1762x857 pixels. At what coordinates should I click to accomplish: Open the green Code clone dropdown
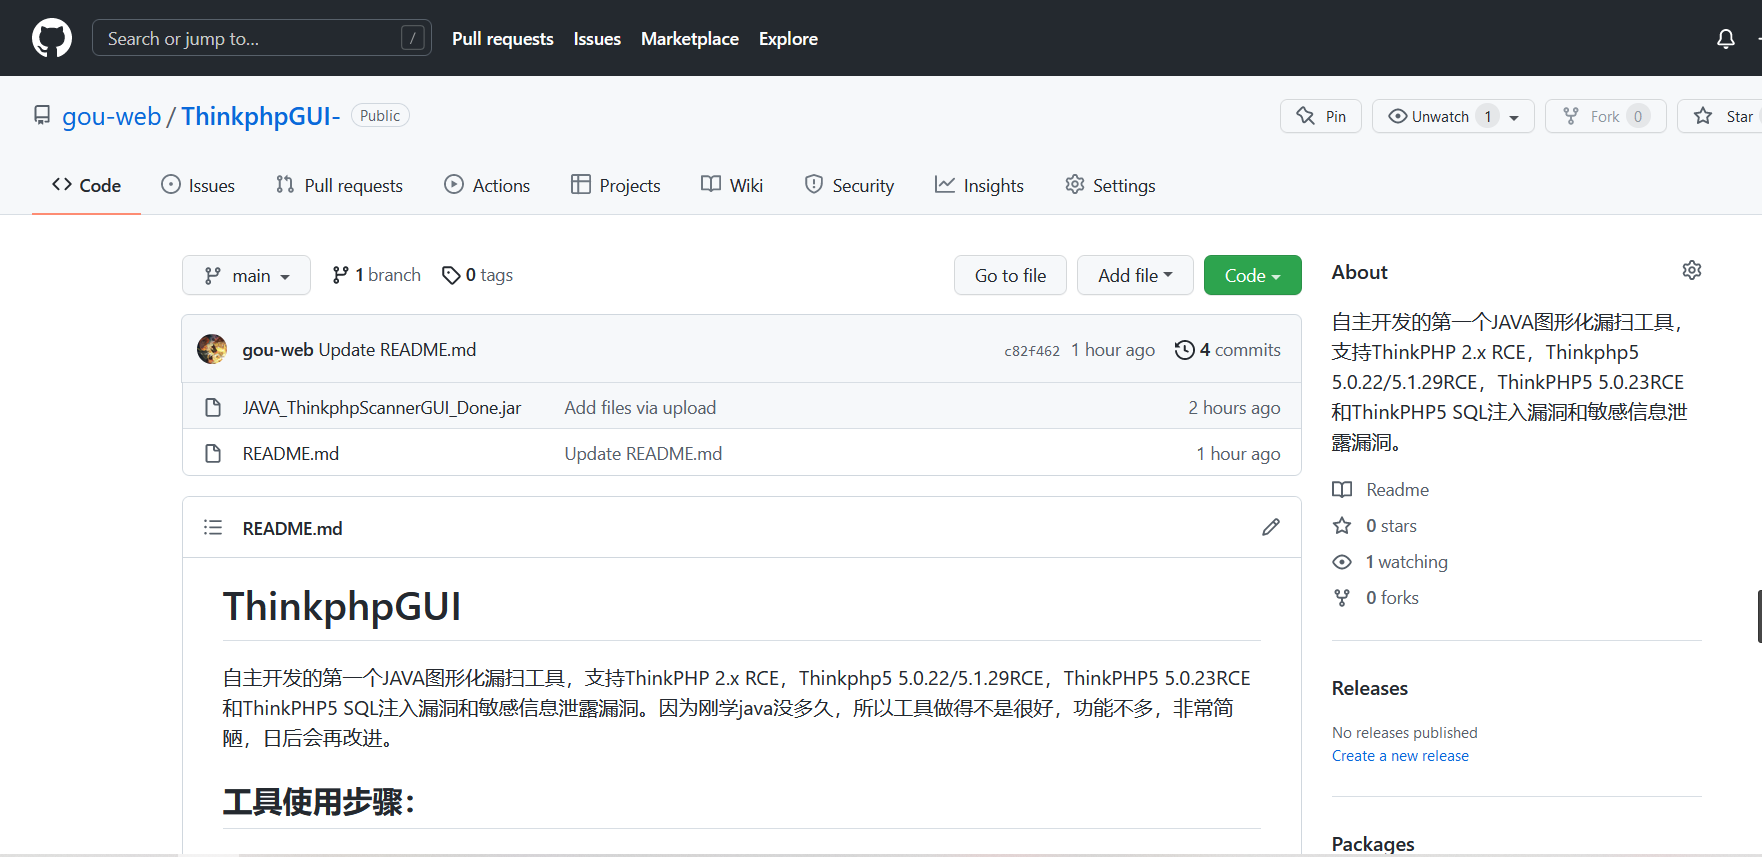tap(1252, 275)
